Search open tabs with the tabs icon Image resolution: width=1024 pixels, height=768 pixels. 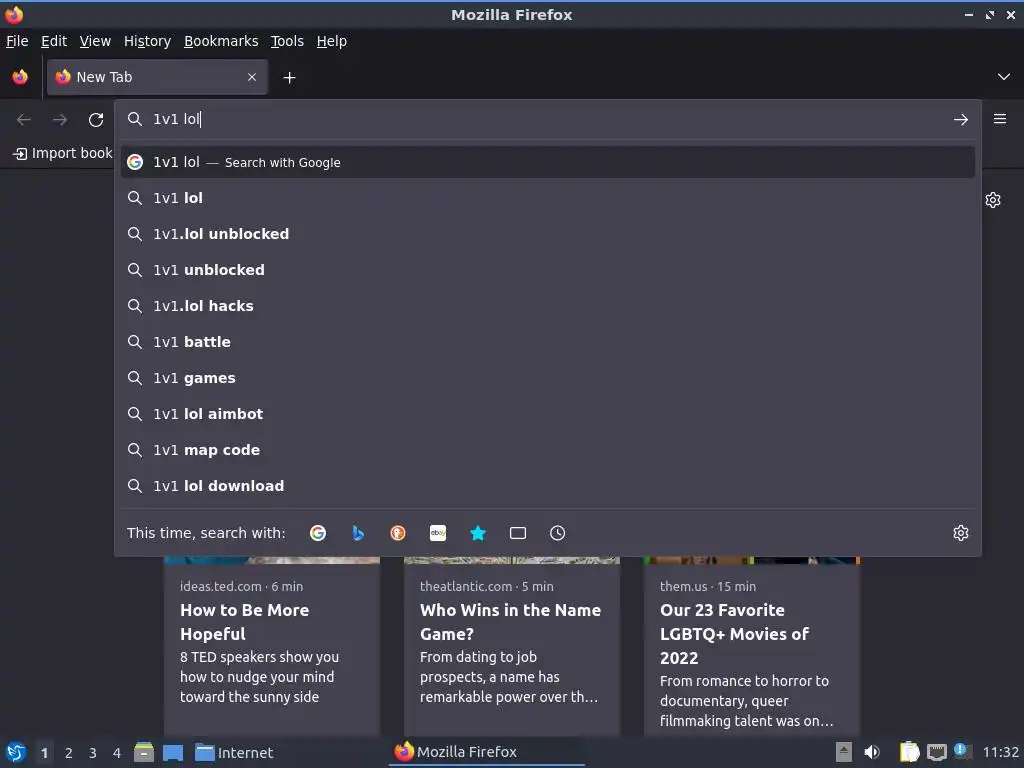(518, 533)
